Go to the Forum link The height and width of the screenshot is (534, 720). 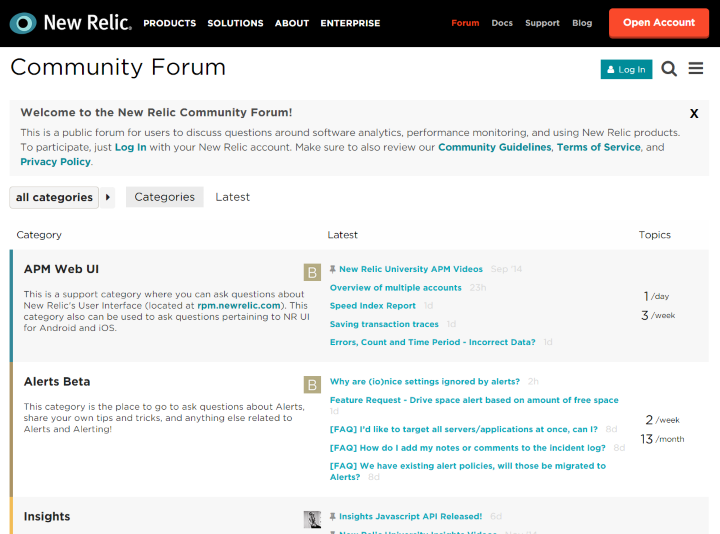click(465, 23)
